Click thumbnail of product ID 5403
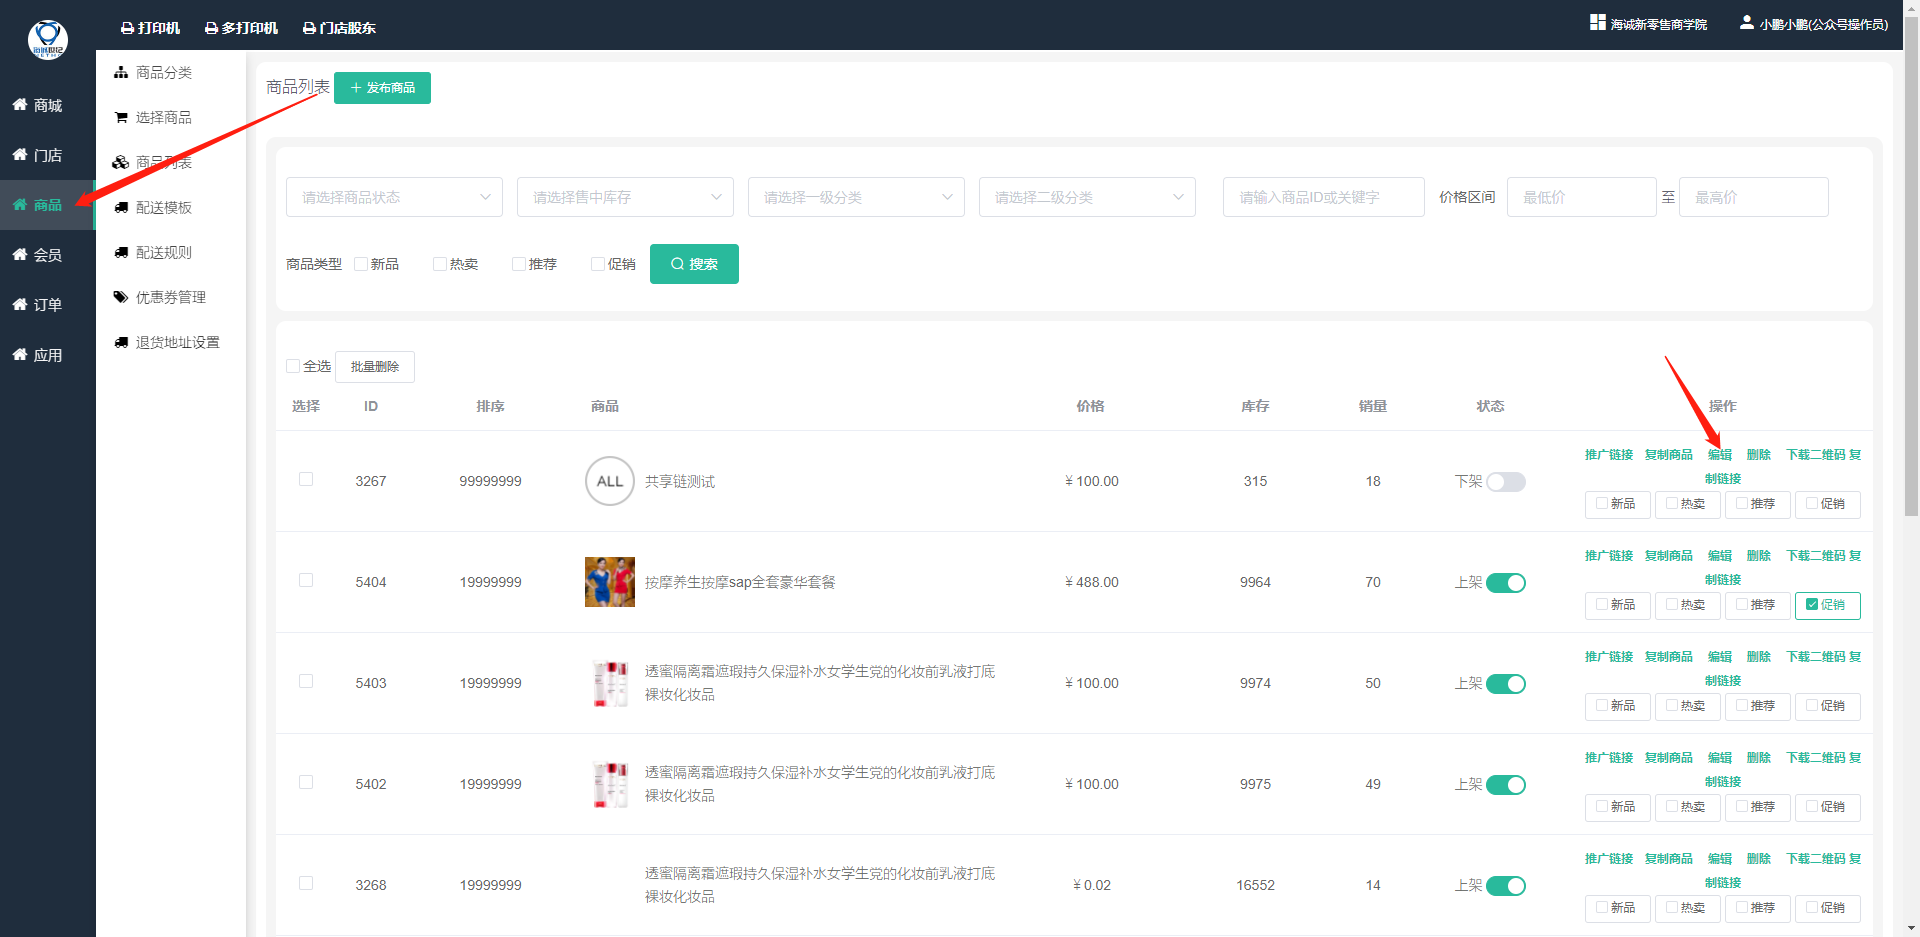The image size is (1920, 937). [610, 683]
